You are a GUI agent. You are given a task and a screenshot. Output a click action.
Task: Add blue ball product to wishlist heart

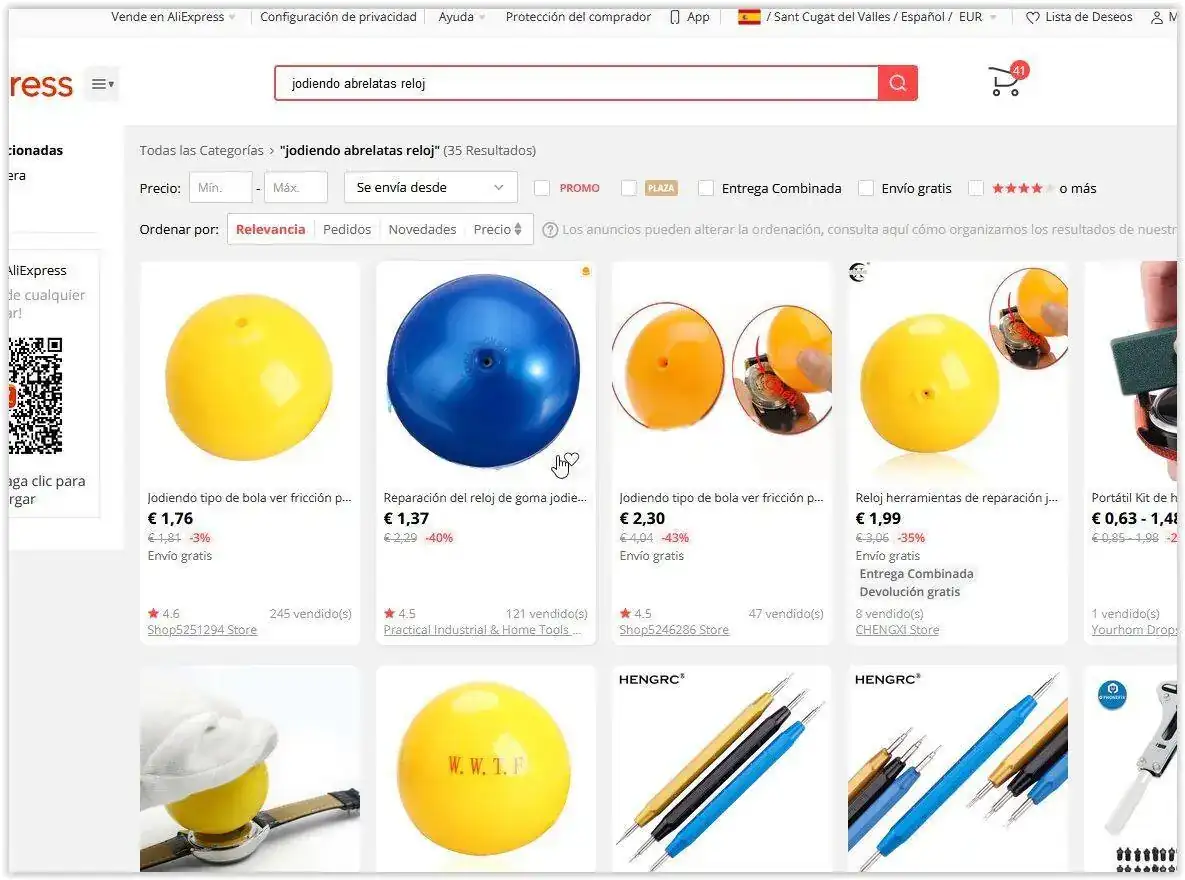pos(571,458)
